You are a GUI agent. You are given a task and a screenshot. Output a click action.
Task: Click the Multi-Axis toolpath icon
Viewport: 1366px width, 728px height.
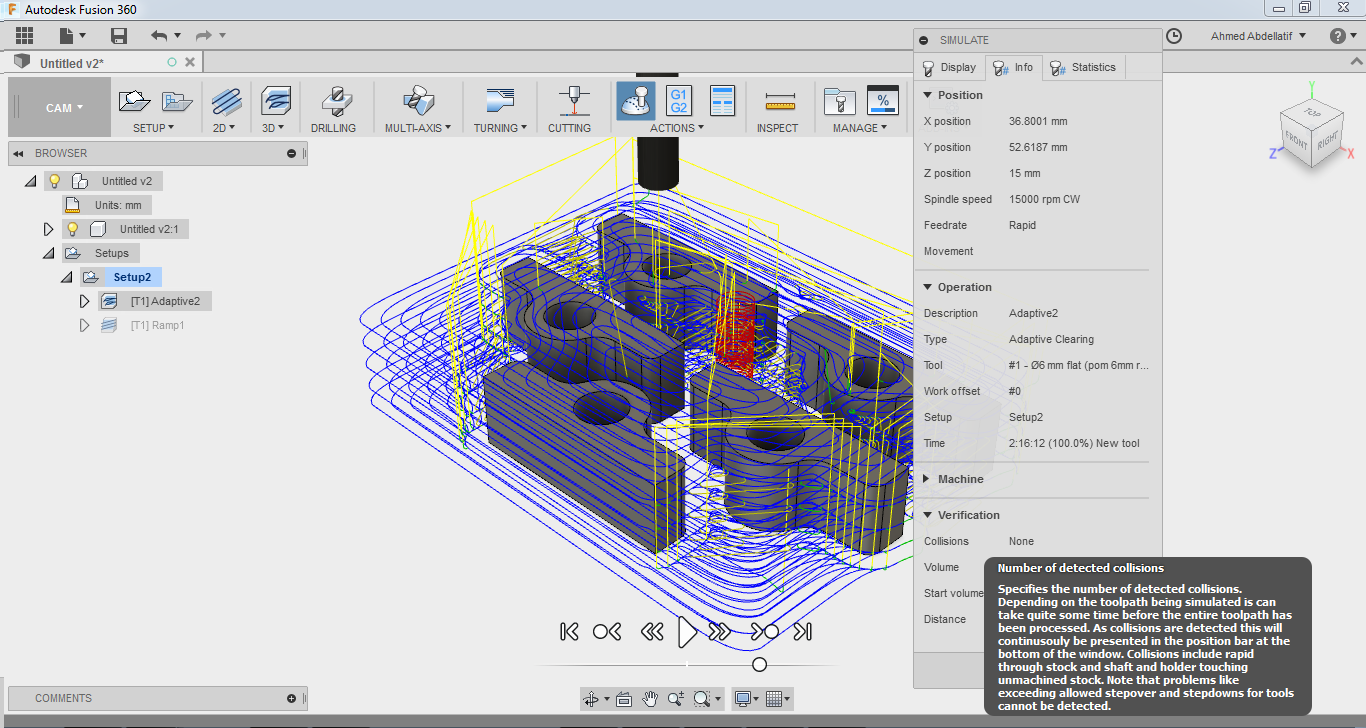point(418,101)
